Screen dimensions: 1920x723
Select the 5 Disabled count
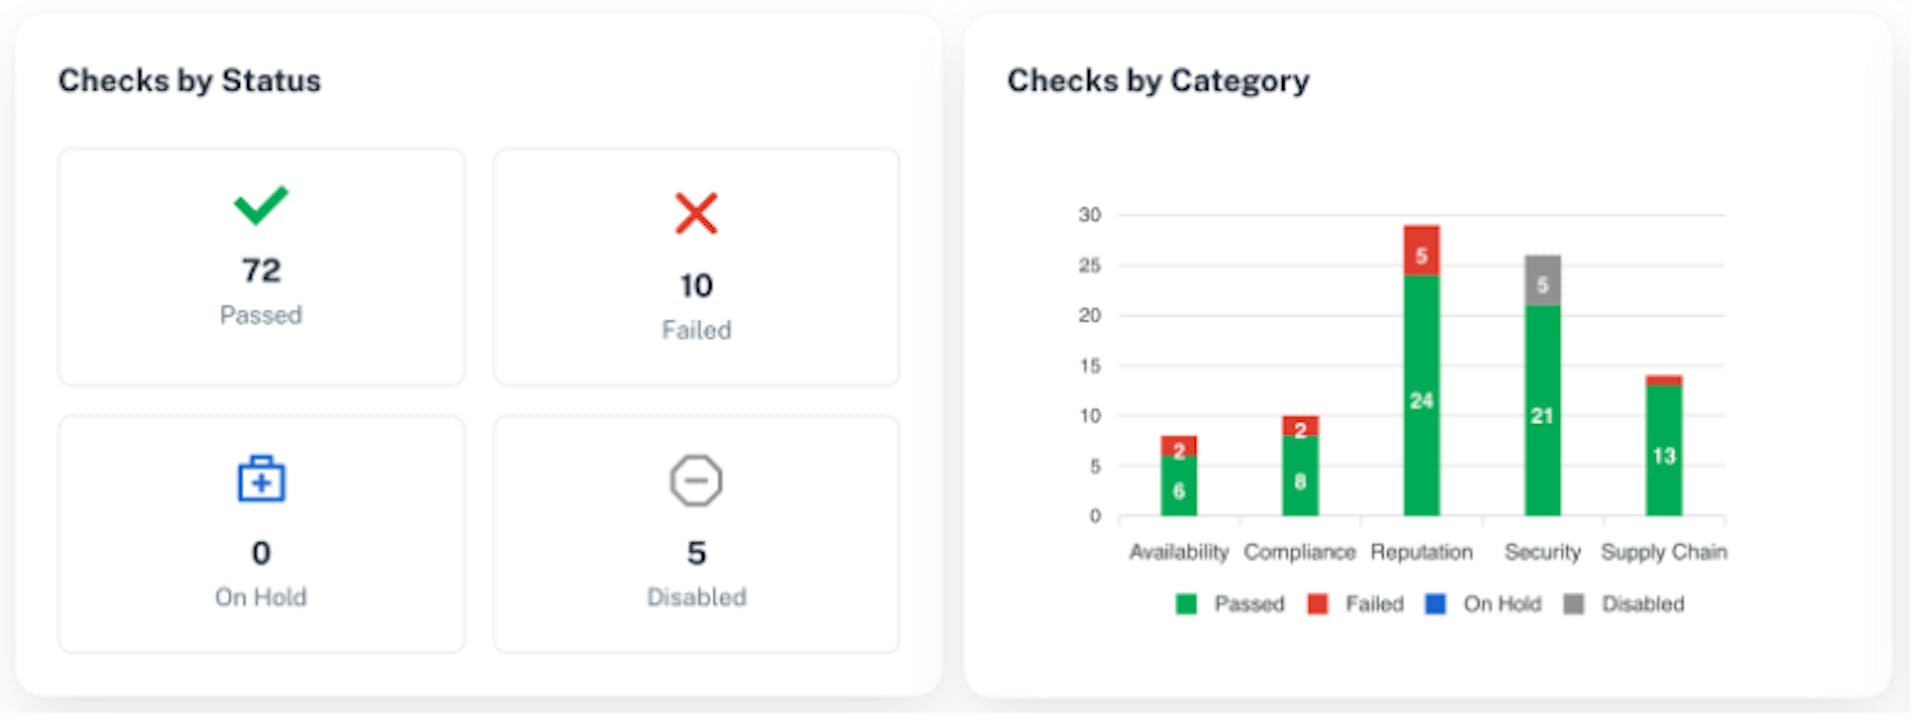[696, 553]
